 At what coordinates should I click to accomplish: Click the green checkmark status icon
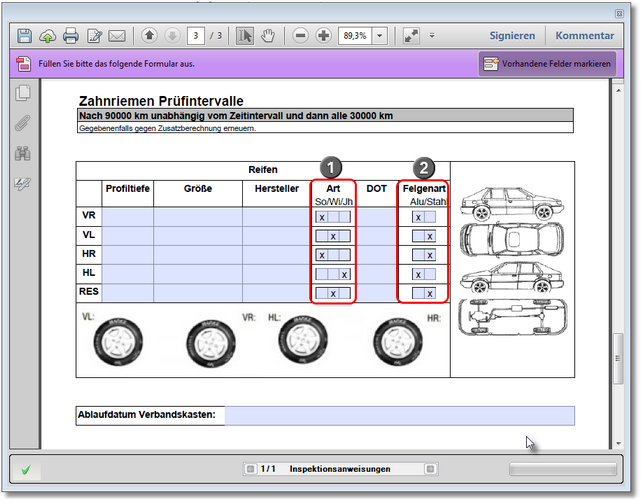(26, 470)
